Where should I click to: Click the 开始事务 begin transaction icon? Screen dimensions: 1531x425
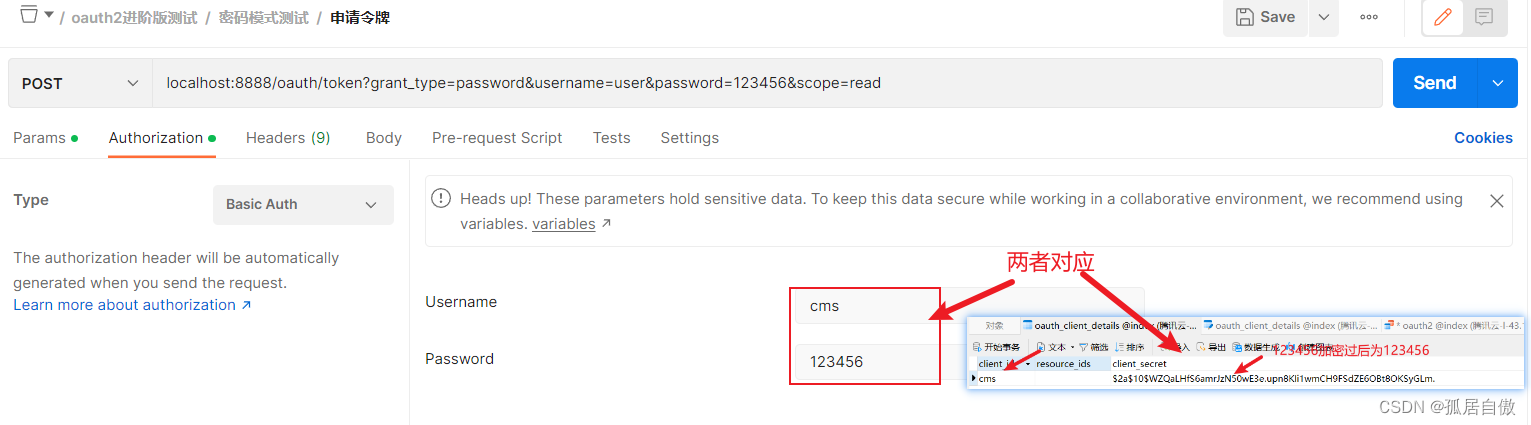coord(976,347)
